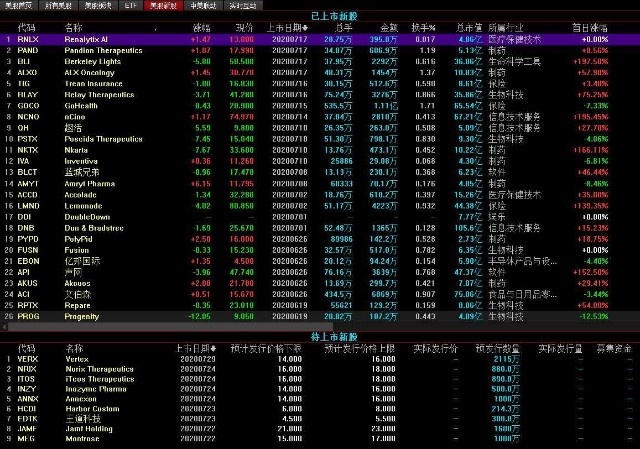
Task: Select the EBON ticker code
Action: point(29,261)
